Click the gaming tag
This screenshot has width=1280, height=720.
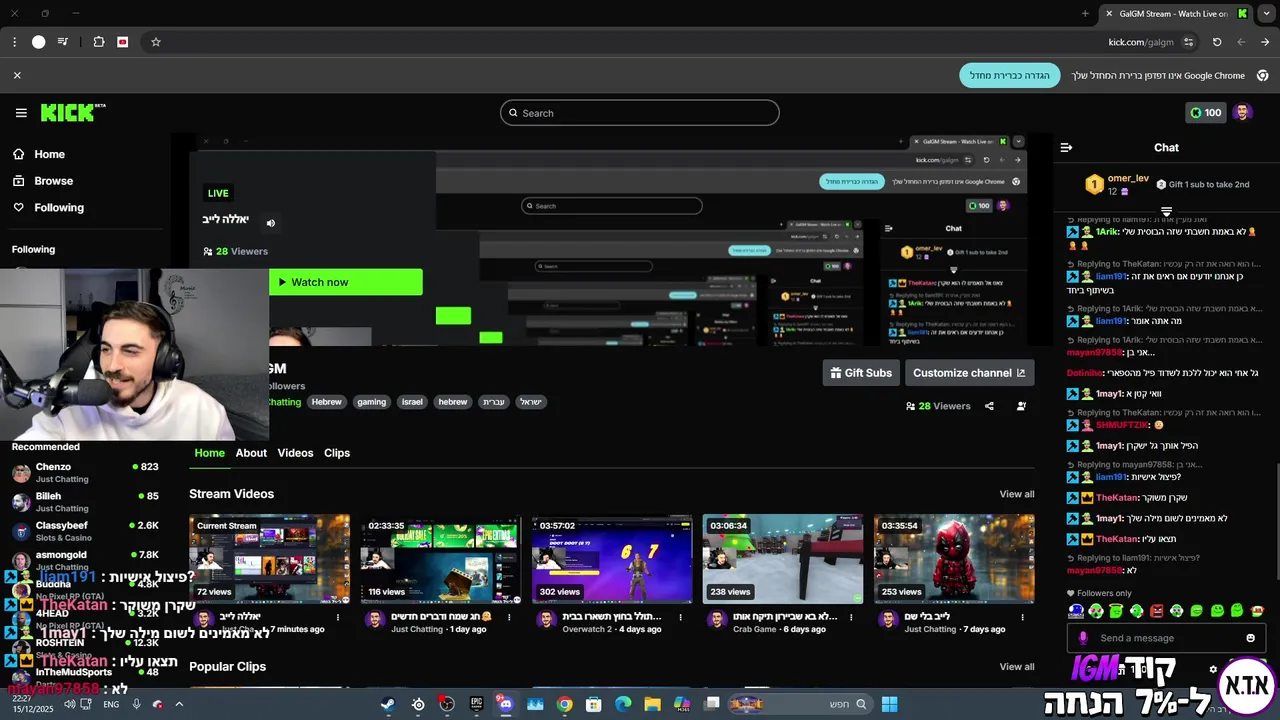[371, 402]
